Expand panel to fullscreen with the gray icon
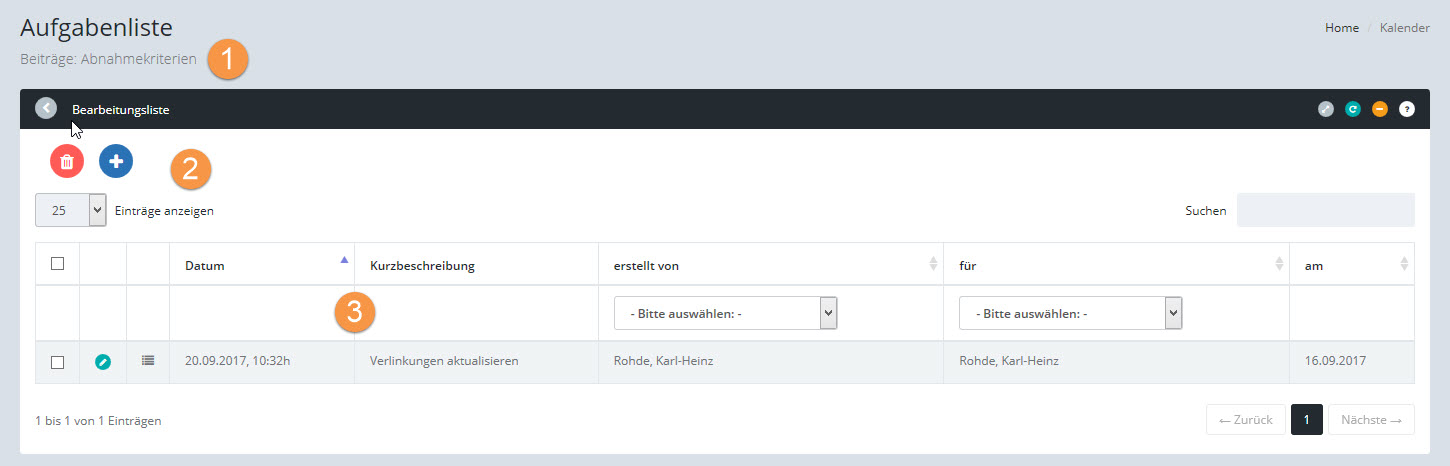This screenshot has width=1450, height=466. [1326, 109]
